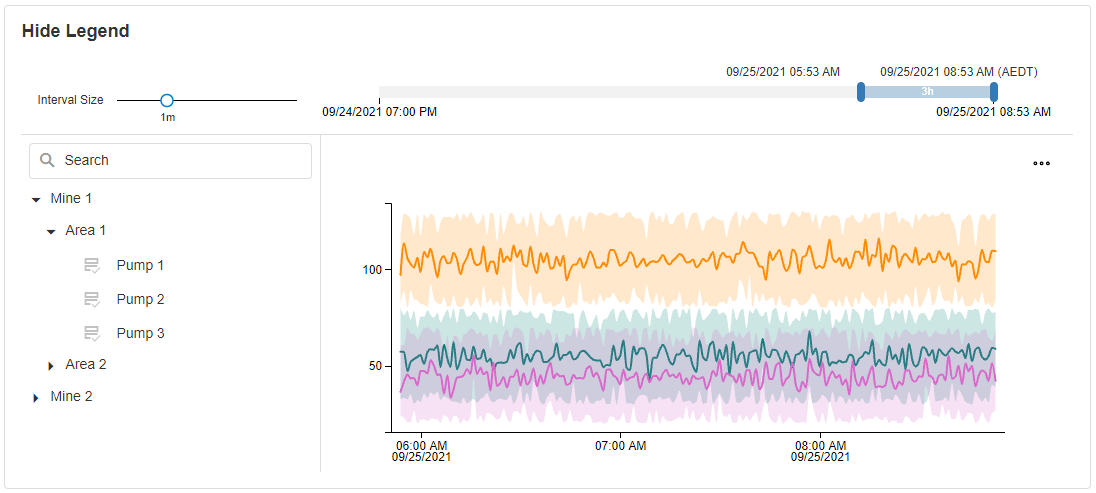
Task: Click the right handle of time range
Action: pos(994,92)
